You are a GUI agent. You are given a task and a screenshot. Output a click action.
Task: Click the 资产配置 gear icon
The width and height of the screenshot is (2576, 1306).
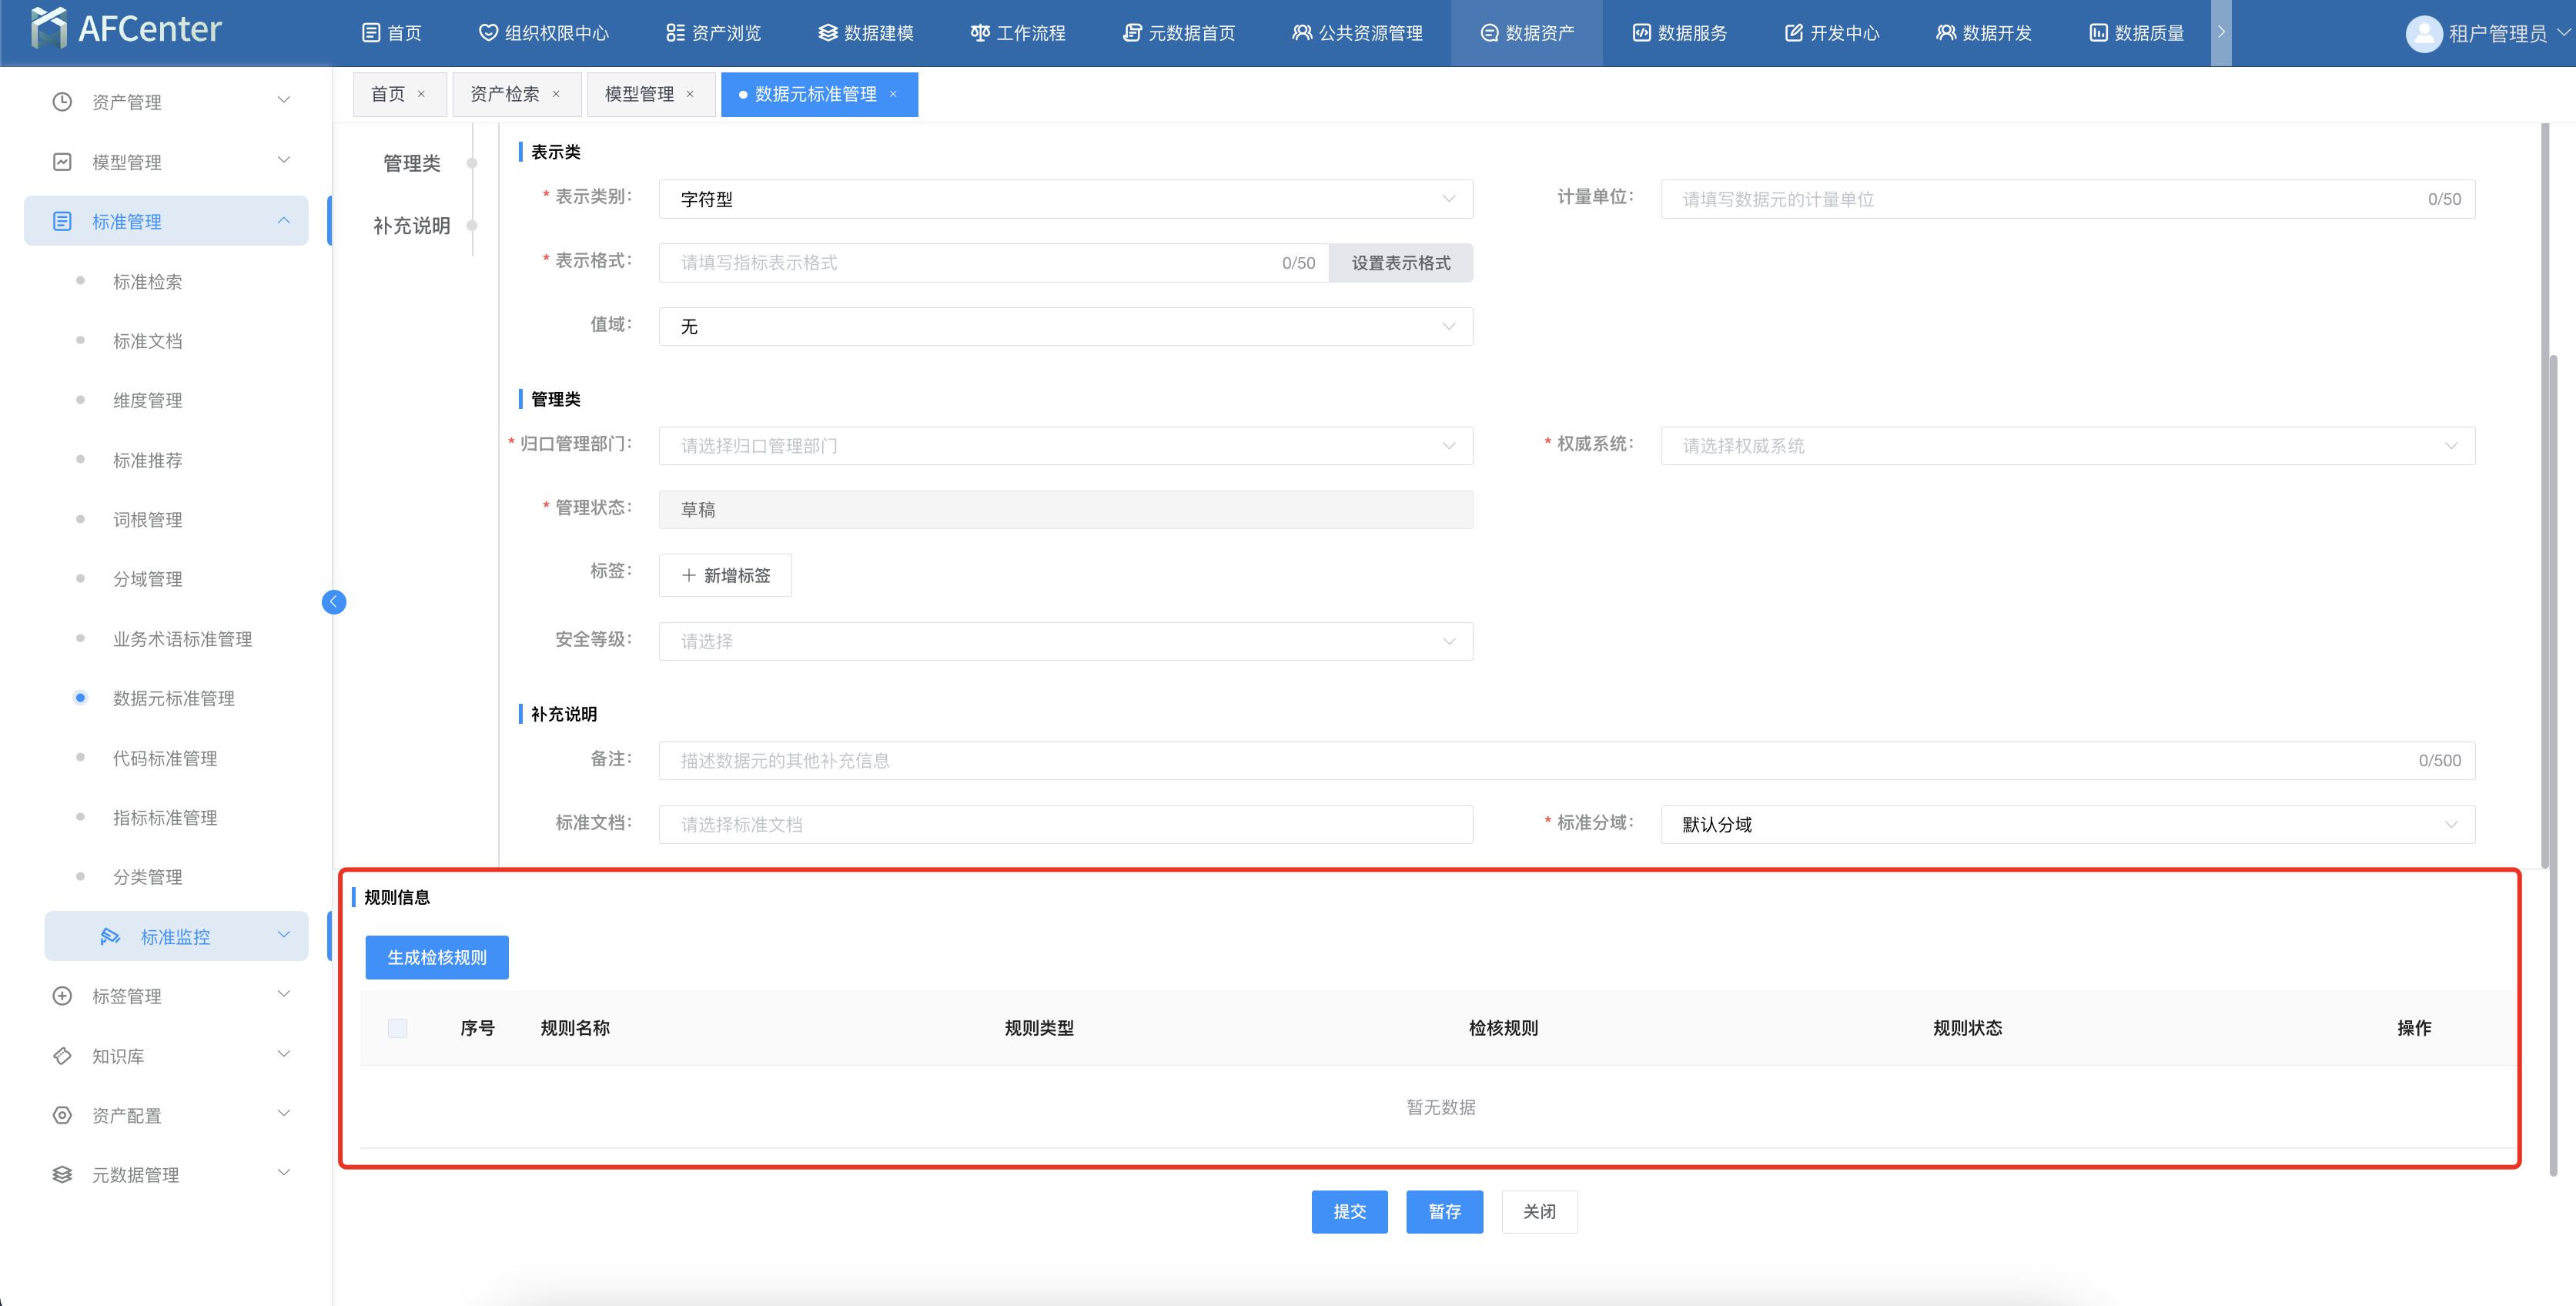62,1115
